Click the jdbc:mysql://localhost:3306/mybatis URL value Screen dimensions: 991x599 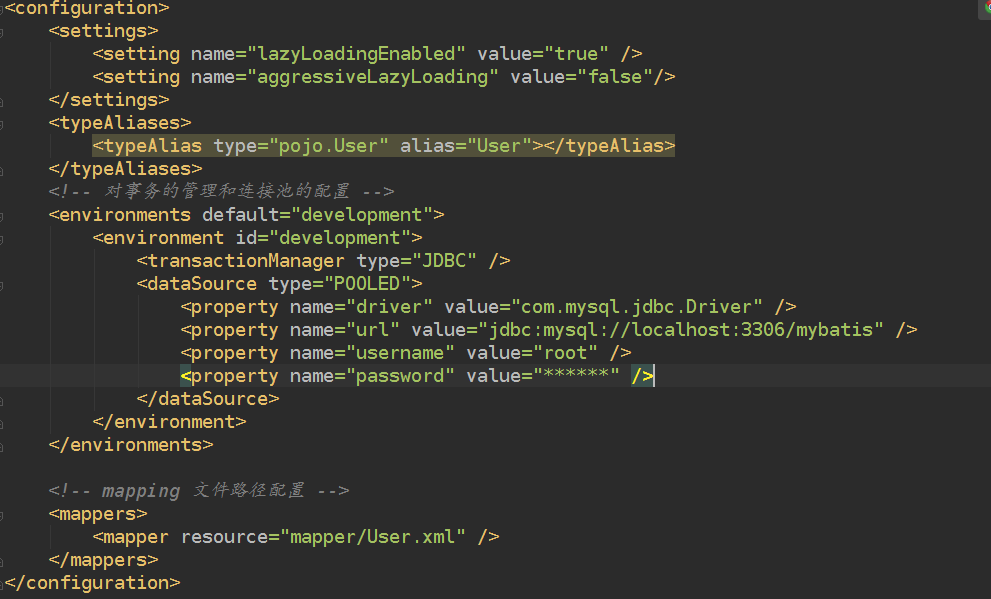click(681, 330)
